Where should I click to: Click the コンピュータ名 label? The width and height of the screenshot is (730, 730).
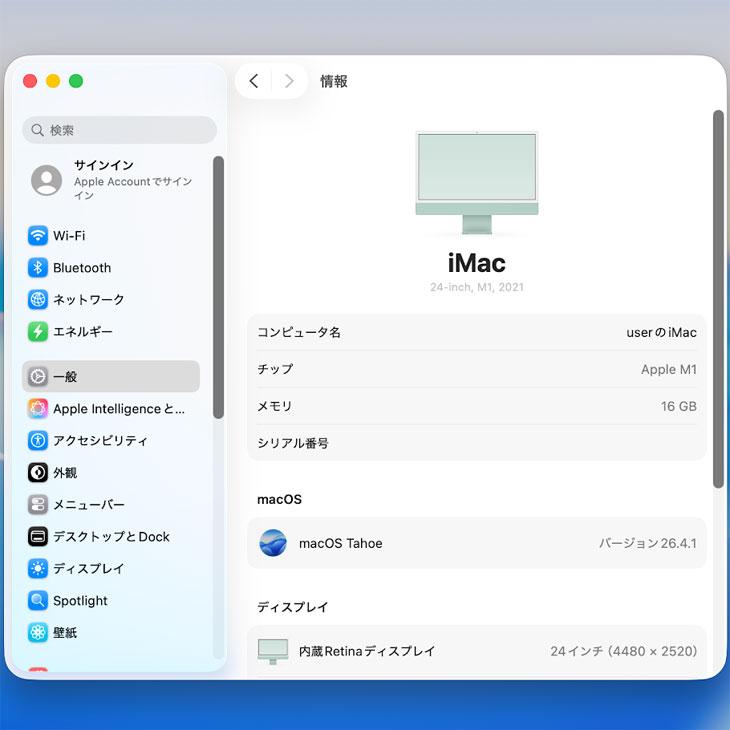[x=299, y=332]
